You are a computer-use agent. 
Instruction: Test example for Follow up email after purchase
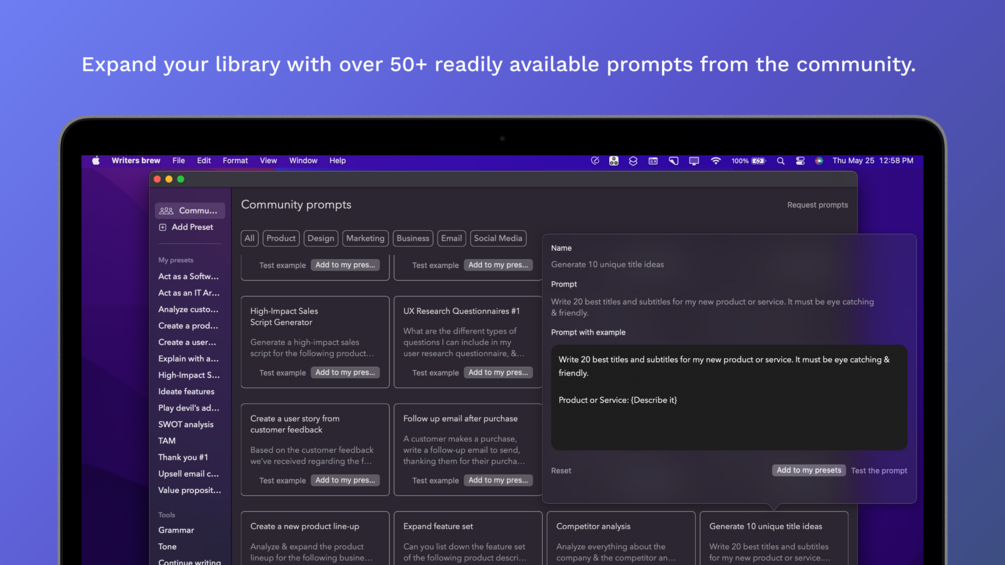[435, 480]
